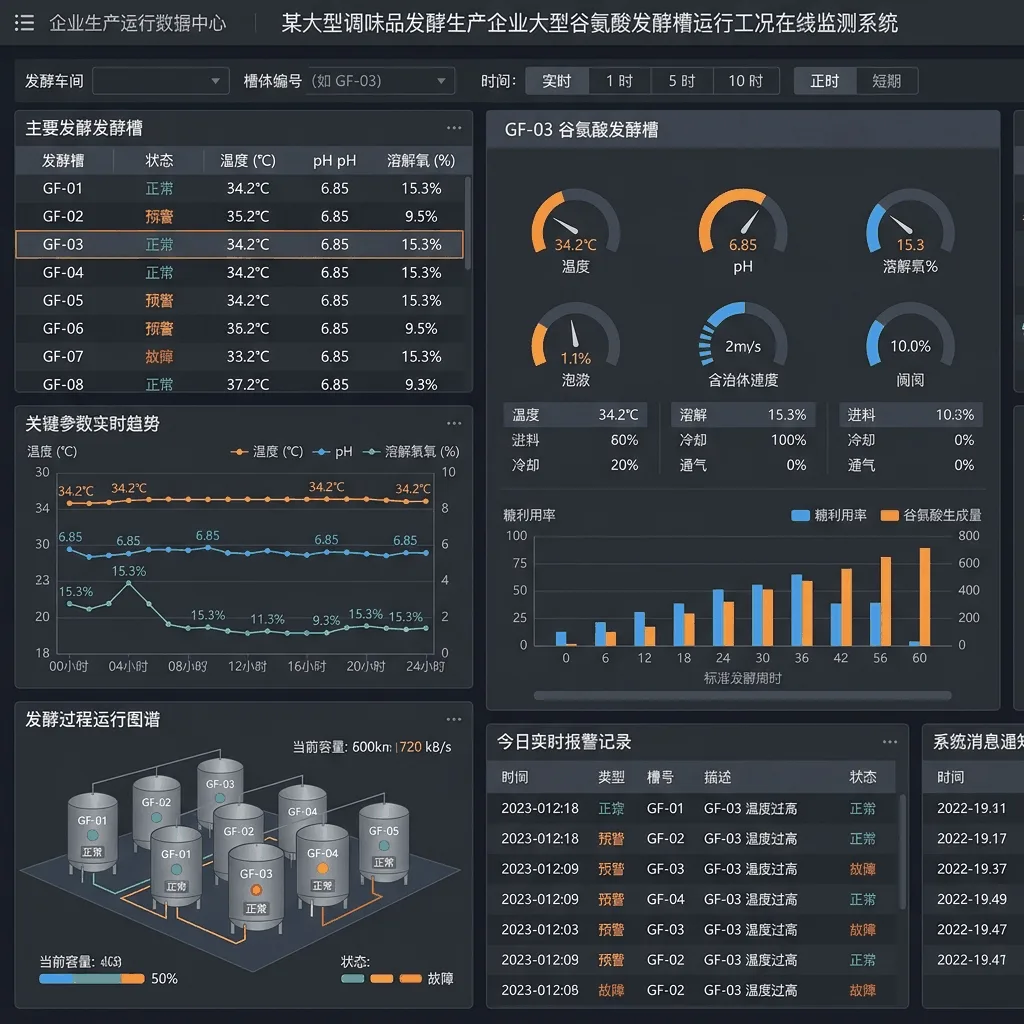Screen dimensions: 1024x1024
Task: Click the 实时 time button
Action: coord(556,81)
